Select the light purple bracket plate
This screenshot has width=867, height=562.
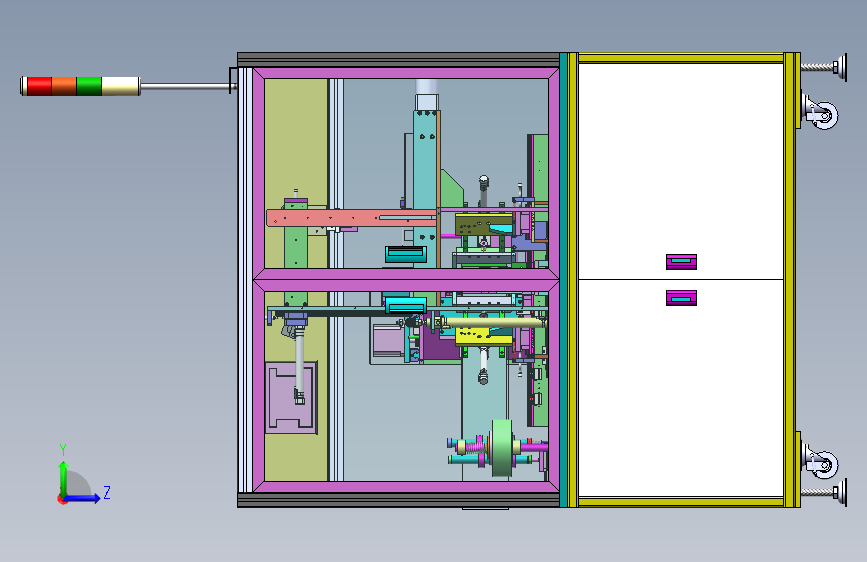(x=291, y=398)
